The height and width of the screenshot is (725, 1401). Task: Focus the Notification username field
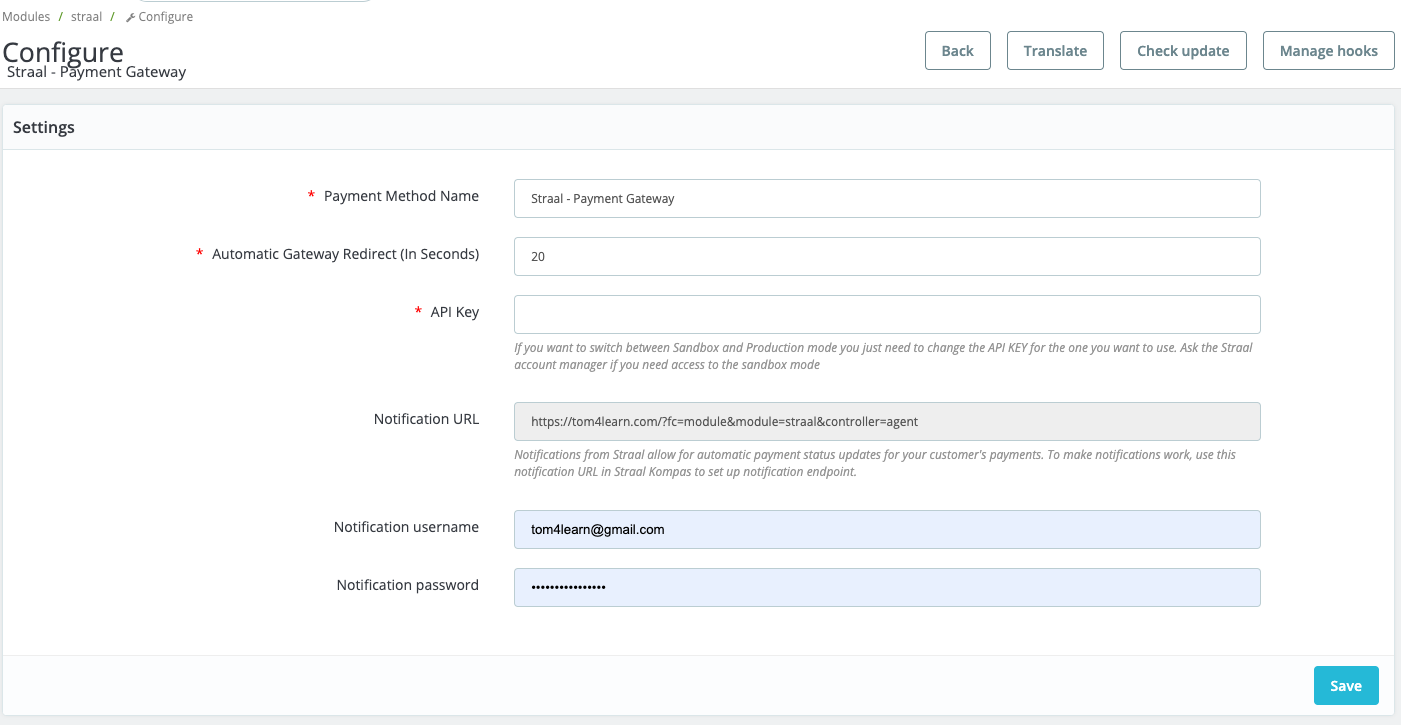click(x=887, y=529)
